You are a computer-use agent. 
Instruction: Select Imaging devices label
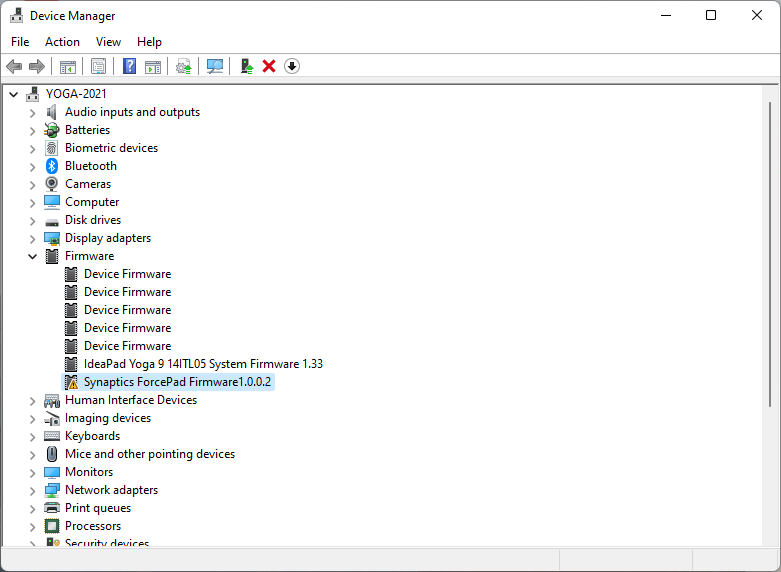(108, 418)
